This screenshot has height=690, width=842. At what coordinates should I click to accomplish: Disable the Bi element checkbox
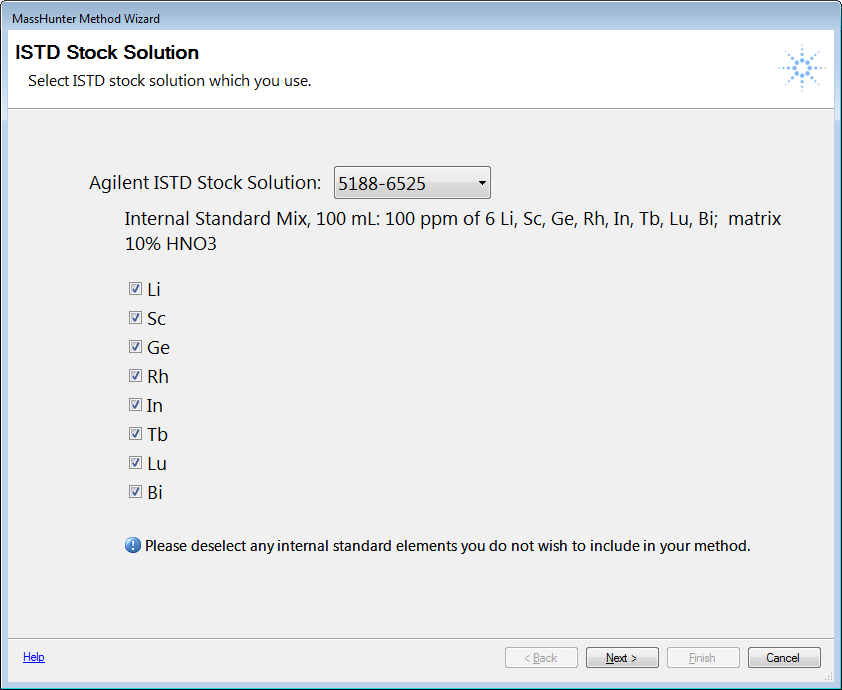coord(135,492)
